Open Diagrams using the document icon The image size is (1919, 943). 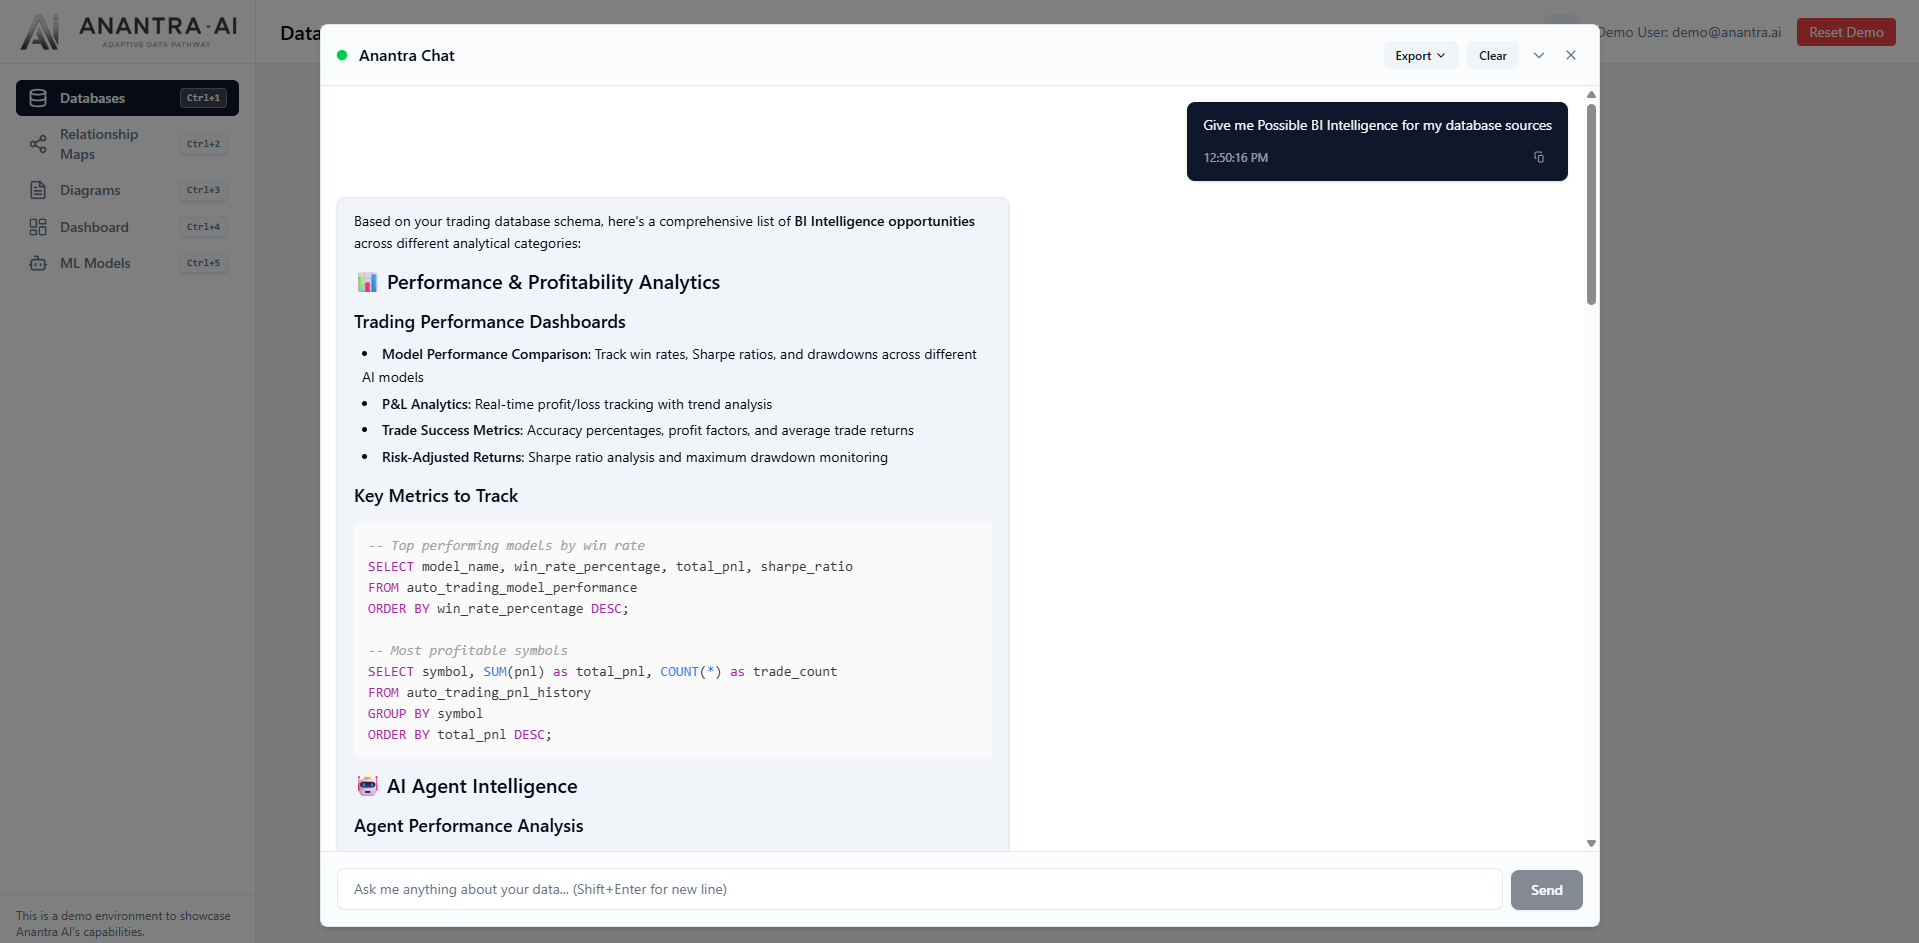(38, 190)
